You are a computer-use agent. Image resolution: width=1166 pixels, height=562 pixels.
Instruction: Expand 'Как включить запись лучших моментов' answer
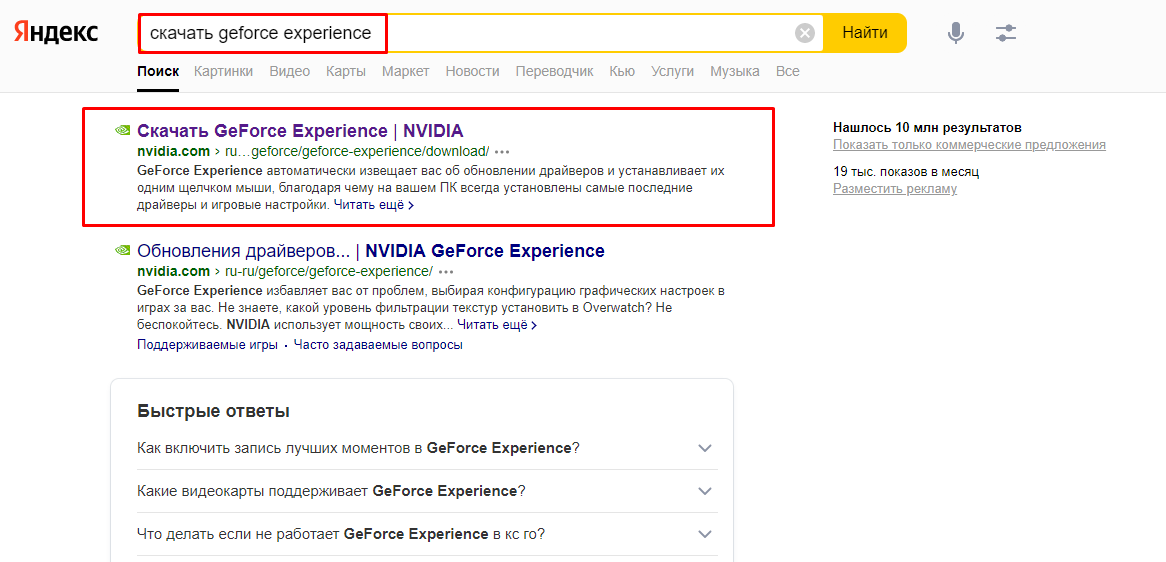click(427, 448)
